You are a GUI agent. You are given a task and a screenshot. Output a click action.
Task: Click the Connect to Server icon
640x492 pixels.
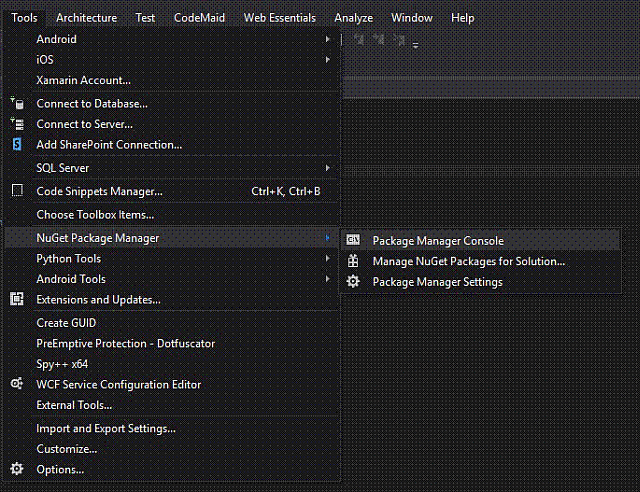[16, 124]
